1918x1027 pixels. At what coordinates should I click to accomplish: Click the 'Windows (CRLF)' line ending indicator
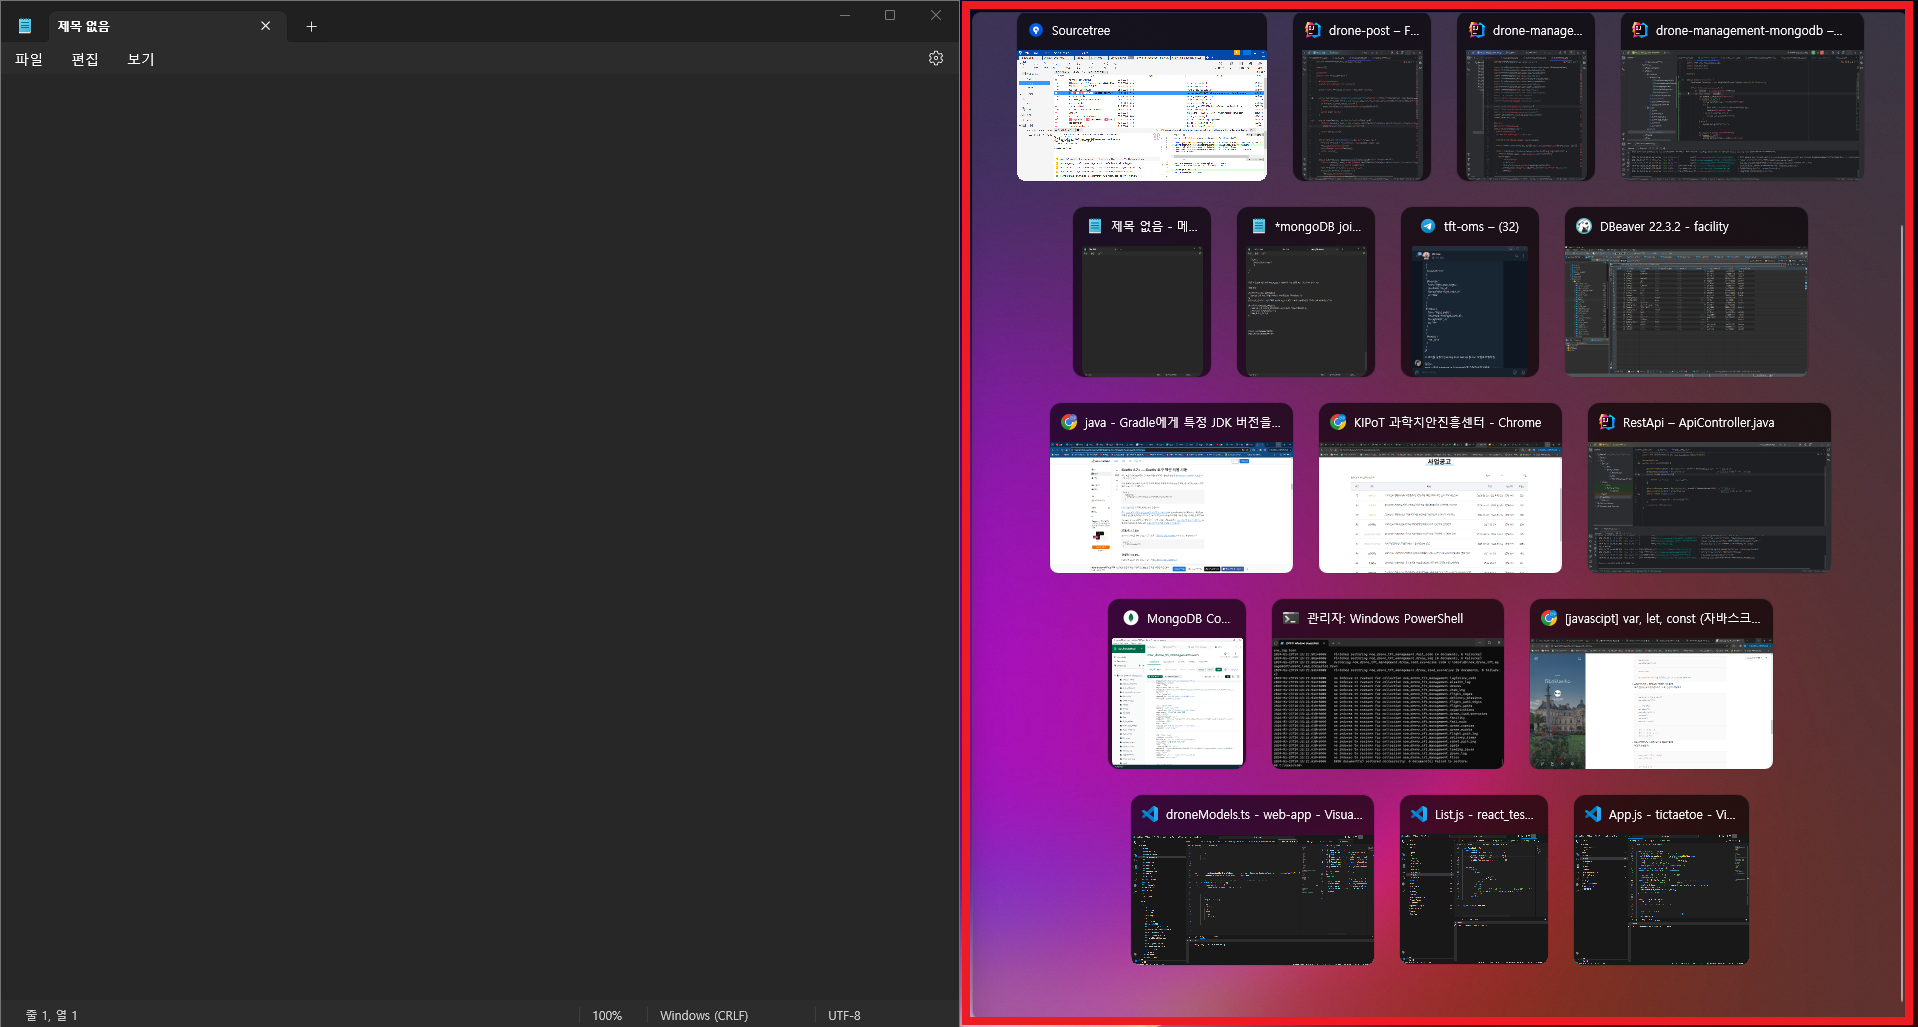tap(704, 1015)
